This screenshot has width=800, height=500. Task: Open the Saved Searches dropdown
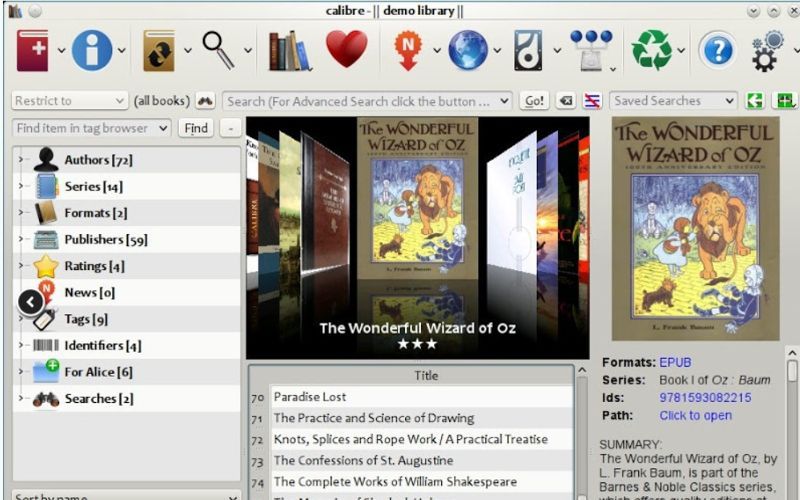click(x=673, y=101)
